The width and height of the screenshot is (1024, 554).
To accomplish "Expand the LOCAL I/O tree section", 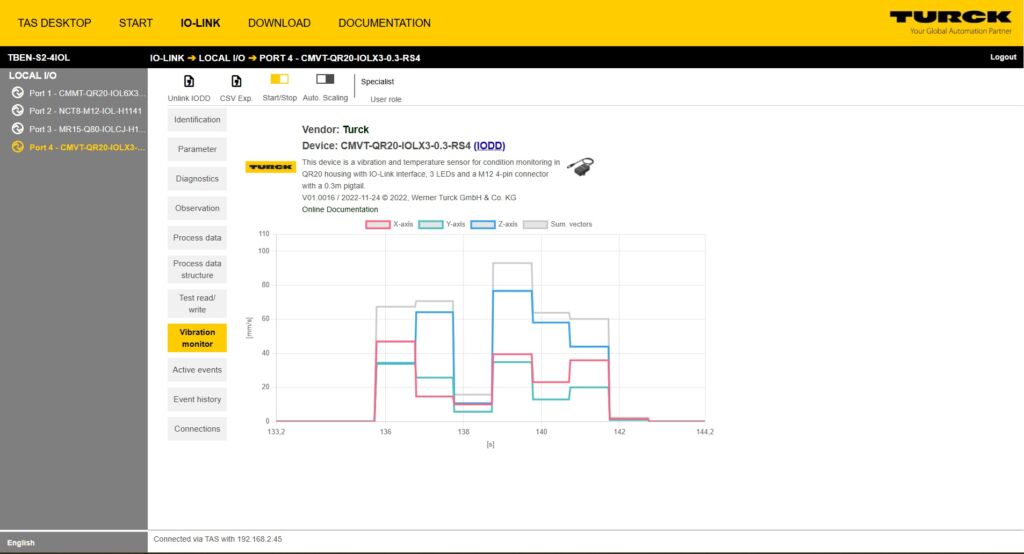I will [x=33, y=75].
